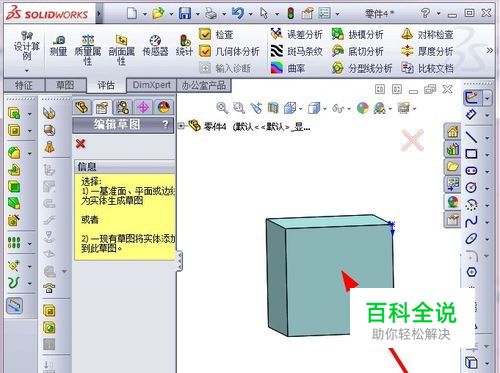Open the DimXpertManager crosshair tab
Screen dimensions: 500x373
[x=143, y=107]
